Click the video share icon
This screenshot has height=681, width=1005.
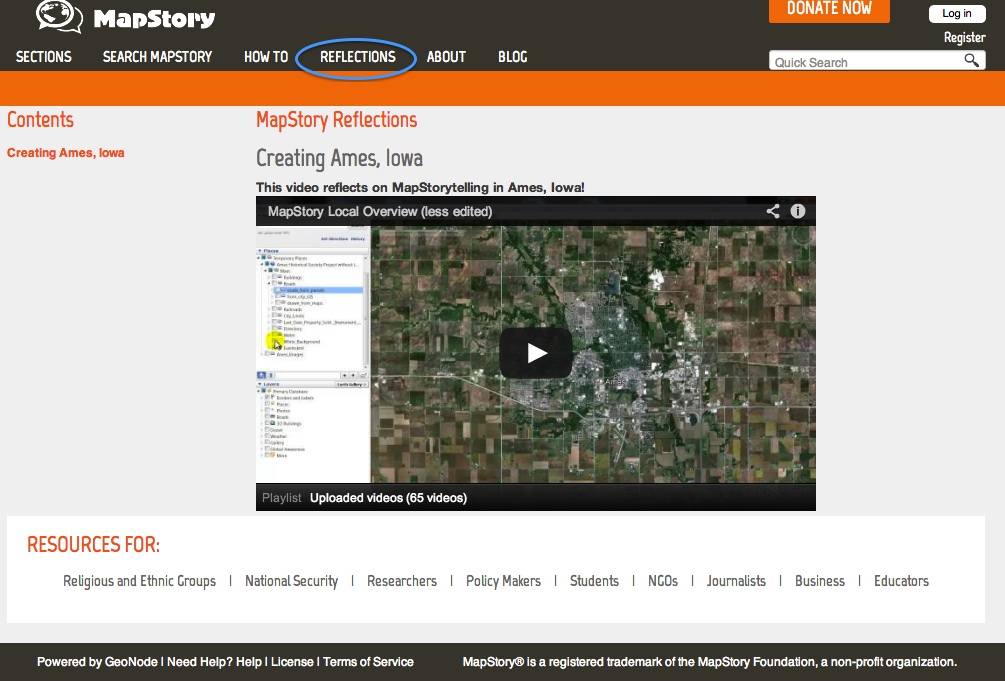(x=773, y=212)
